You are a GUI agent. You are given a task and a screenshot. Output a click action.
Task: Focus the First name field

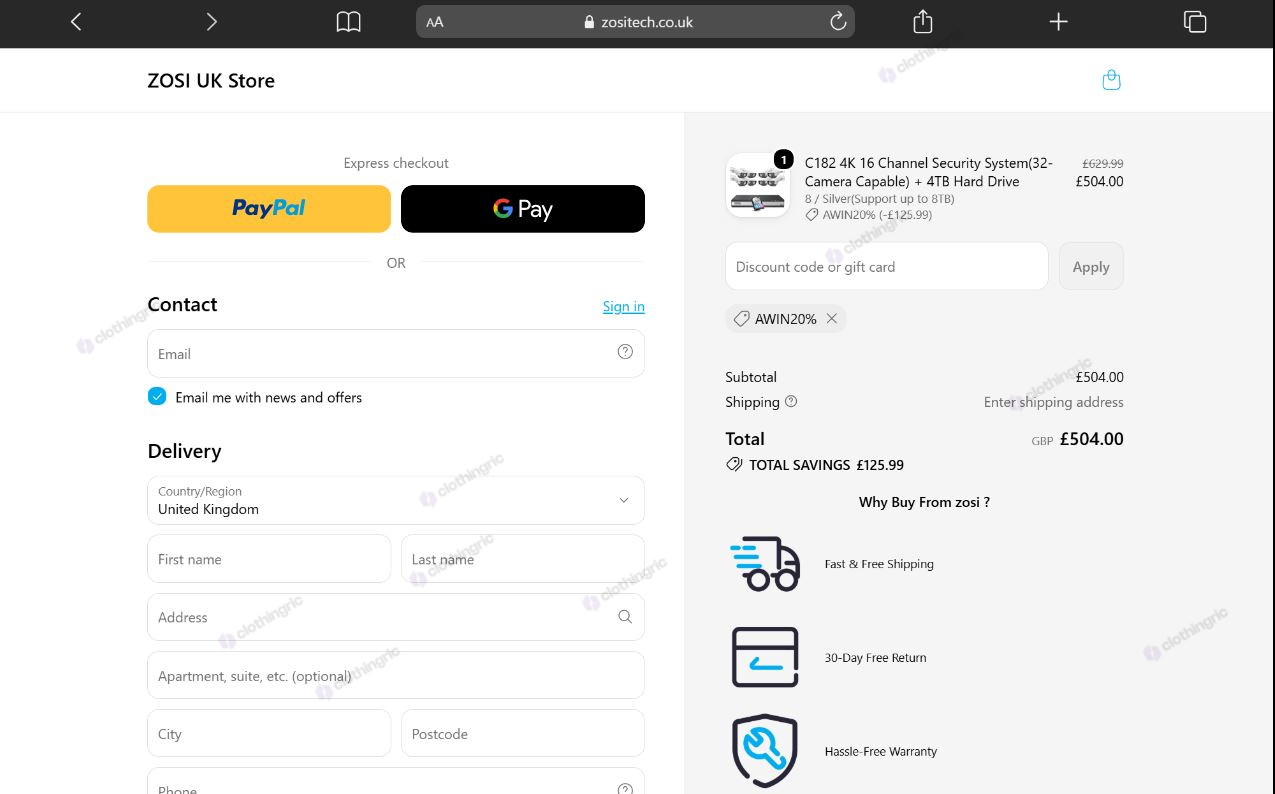click(269, 559)
